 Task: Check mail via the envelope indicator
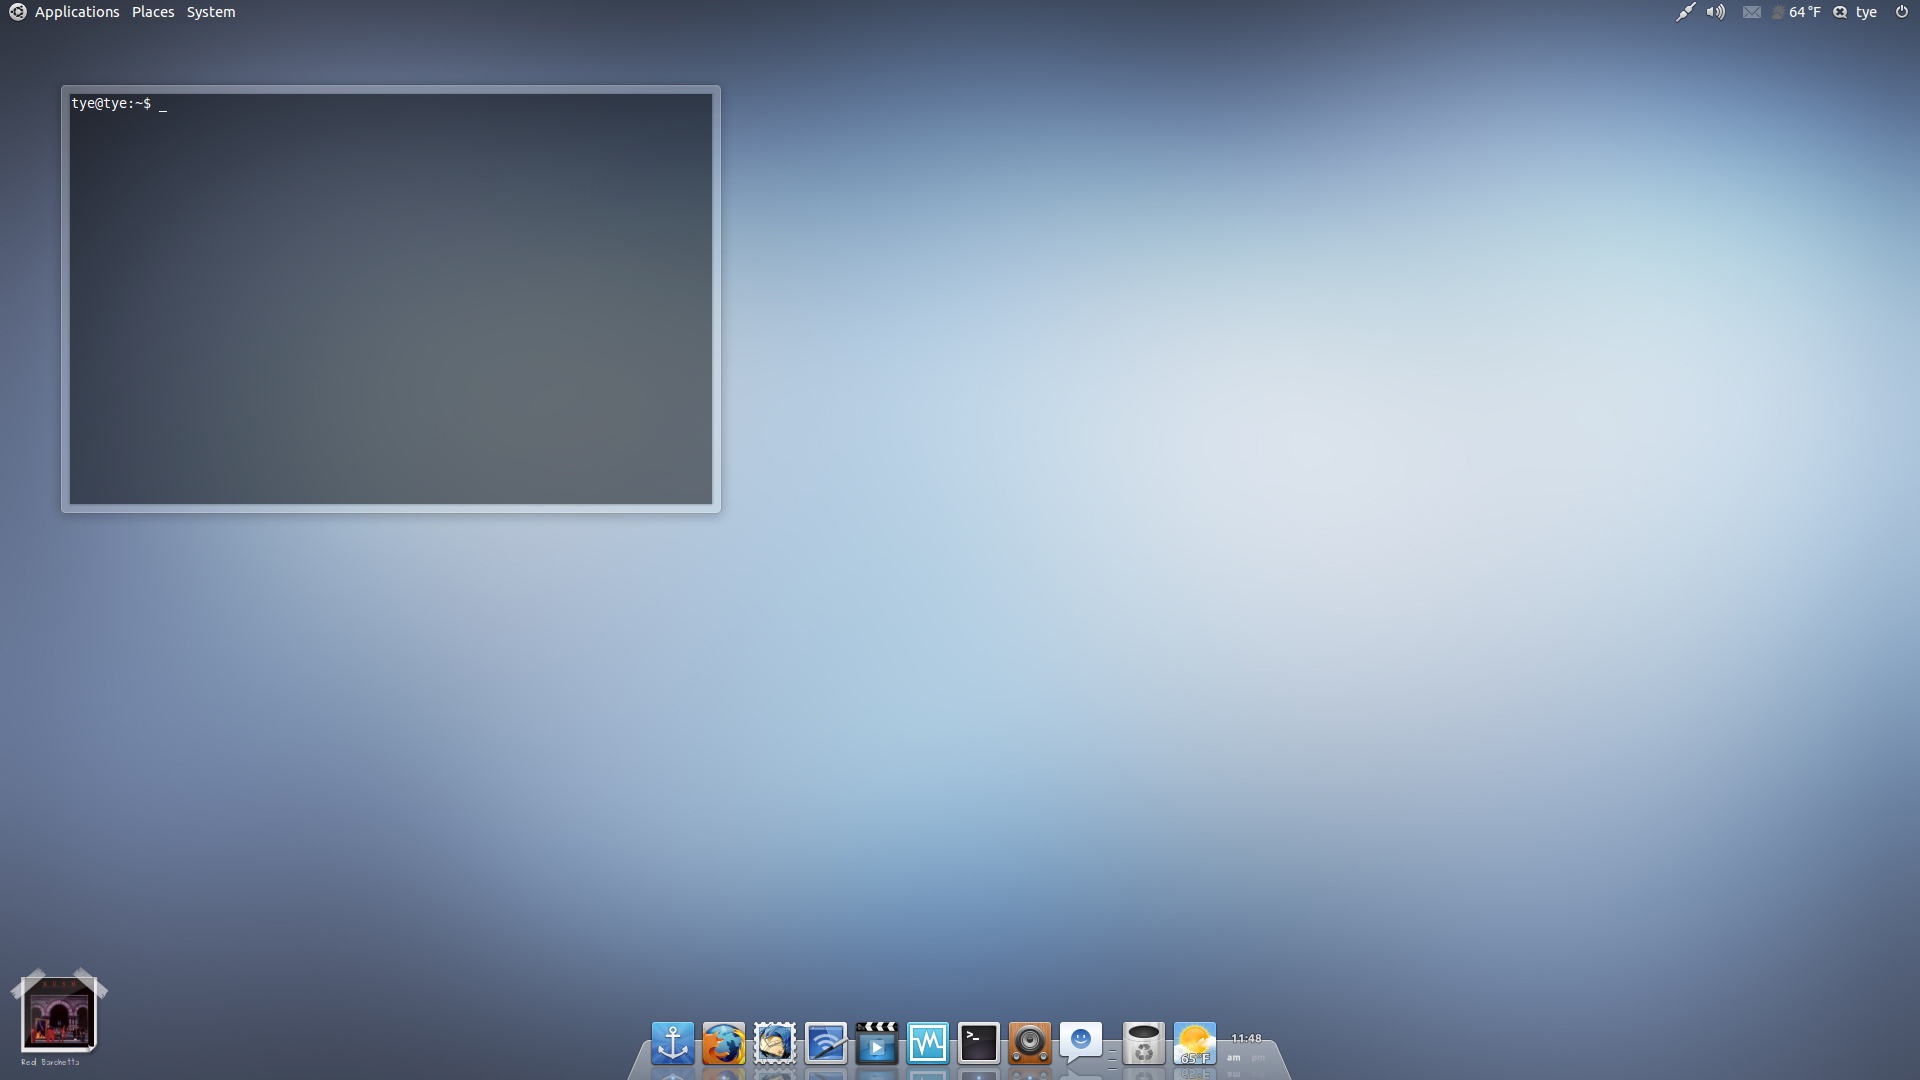pos(1752,12)
